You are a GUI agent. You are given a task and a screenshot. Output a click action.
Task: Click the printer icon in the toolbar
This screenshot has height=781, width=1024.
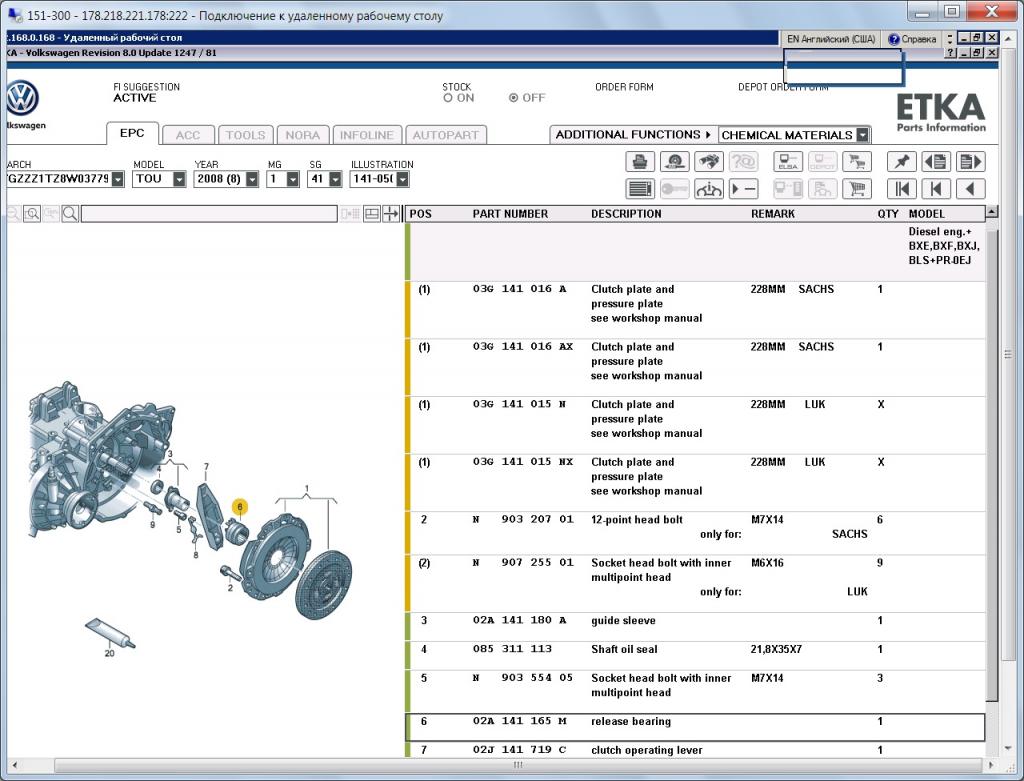coord(640,161)
